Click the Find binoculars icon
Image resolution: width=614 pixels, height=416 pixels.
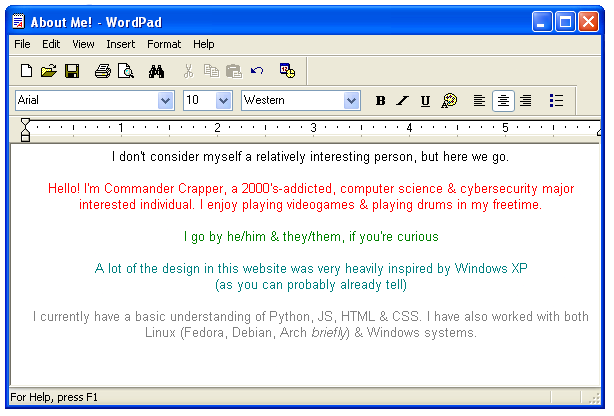coord(156,72)
